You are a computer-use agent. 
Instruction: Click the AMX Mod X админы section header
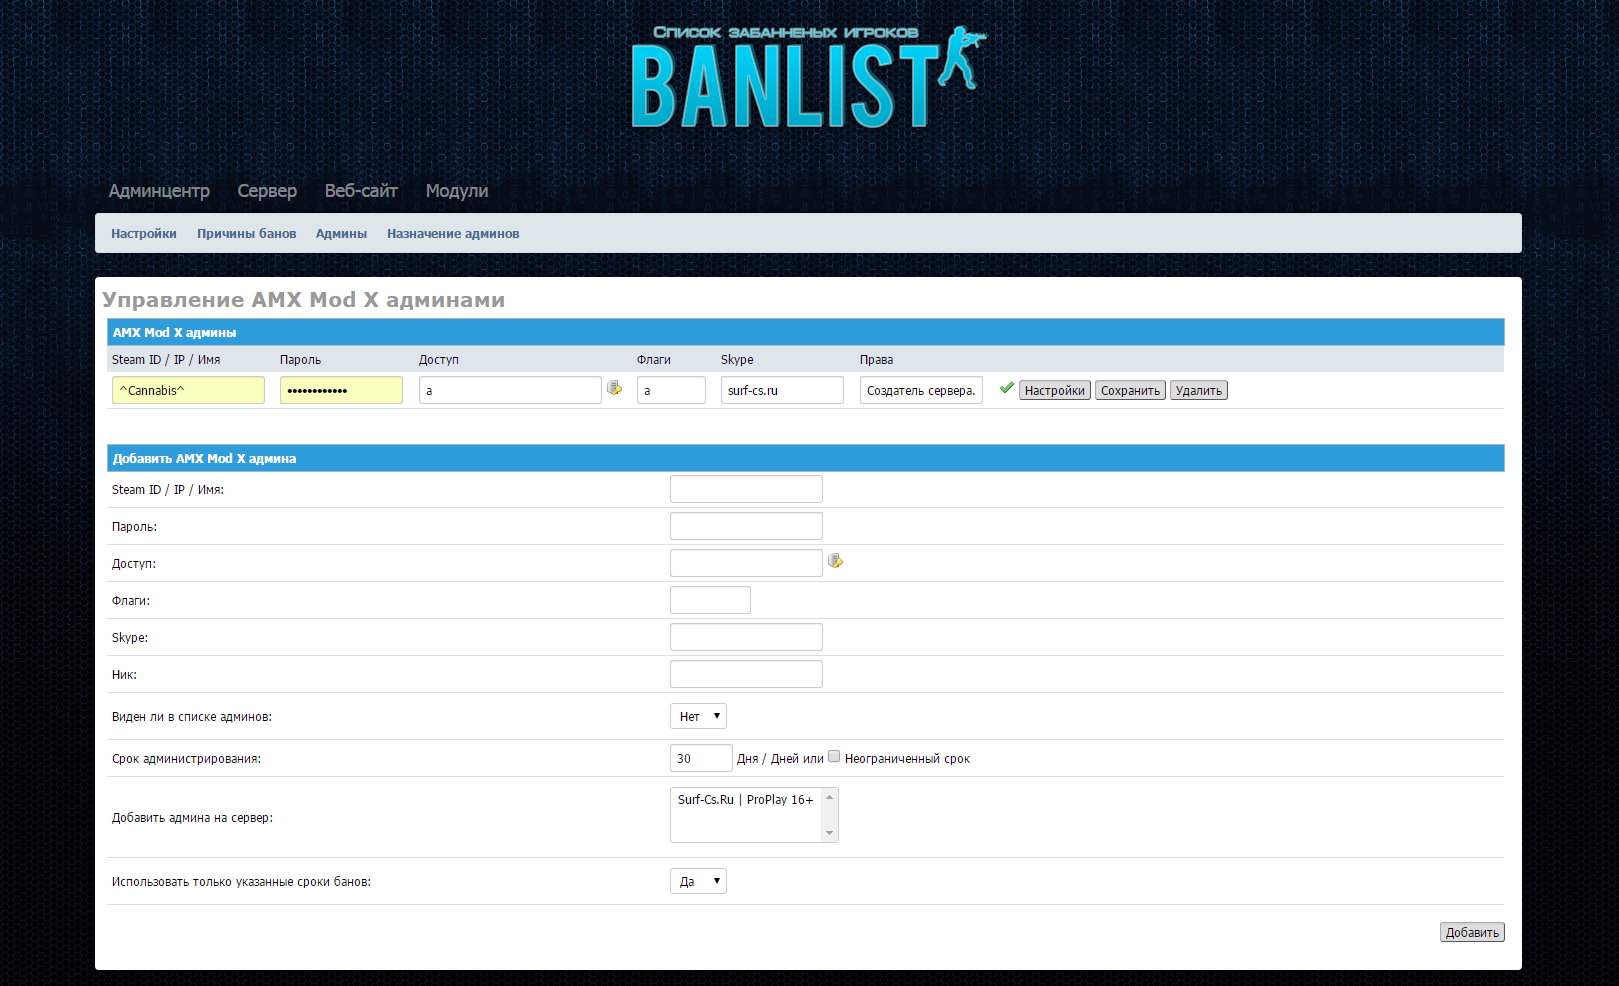(805, 332)
